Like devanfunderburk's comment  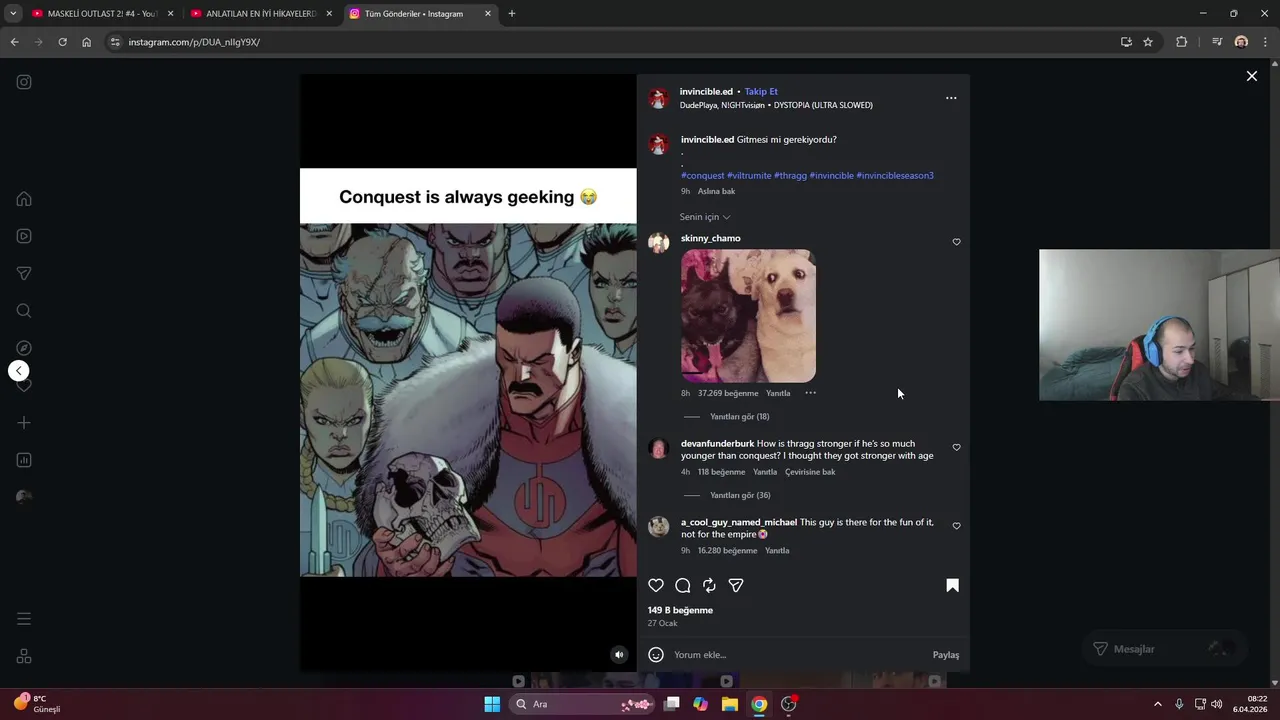956,447
